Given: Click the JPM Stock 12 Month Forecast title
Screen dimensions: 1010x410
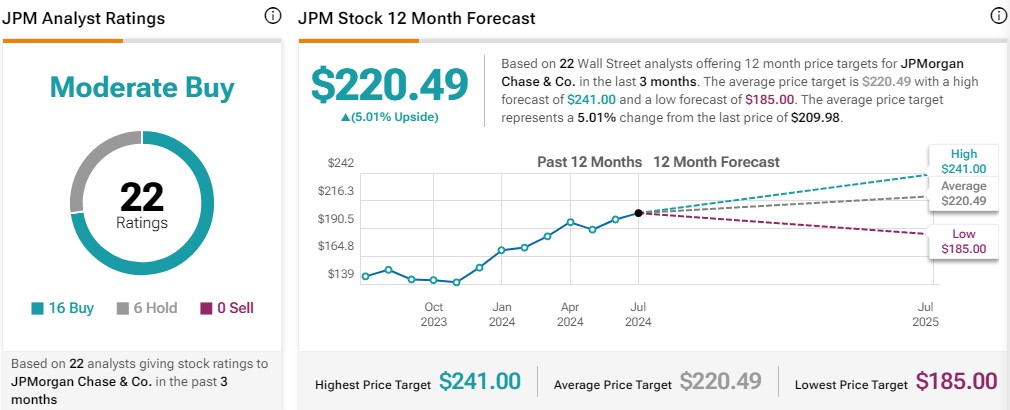Looking at the screenshot, I should click(417, 18).
